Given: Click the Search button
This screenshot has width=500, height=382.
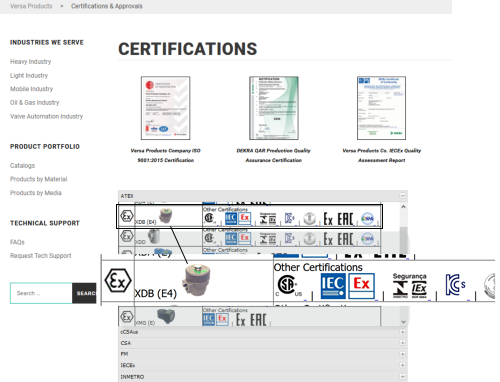Looking at the screenshot, I should [x=84, y=293].
